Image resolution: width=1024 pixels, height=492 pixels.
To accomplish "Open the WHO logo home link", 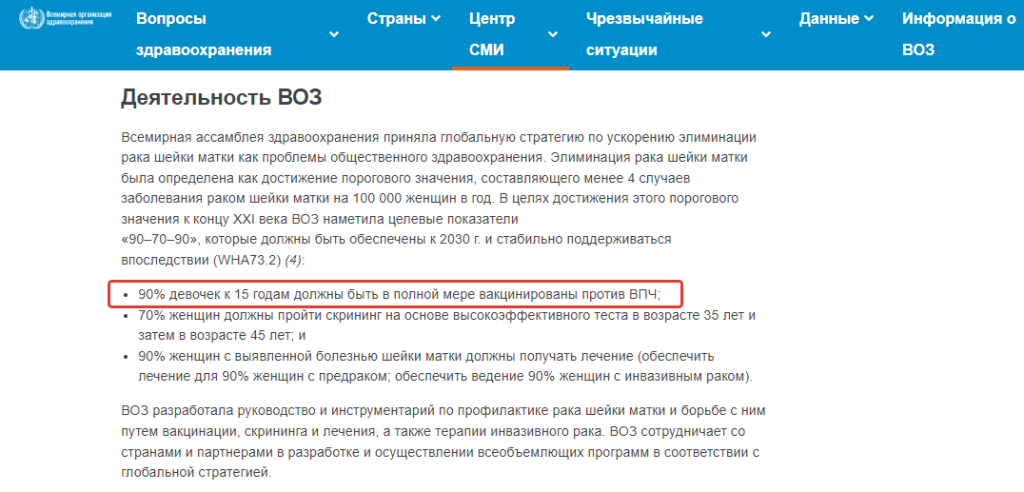I will tap(65, 18).
